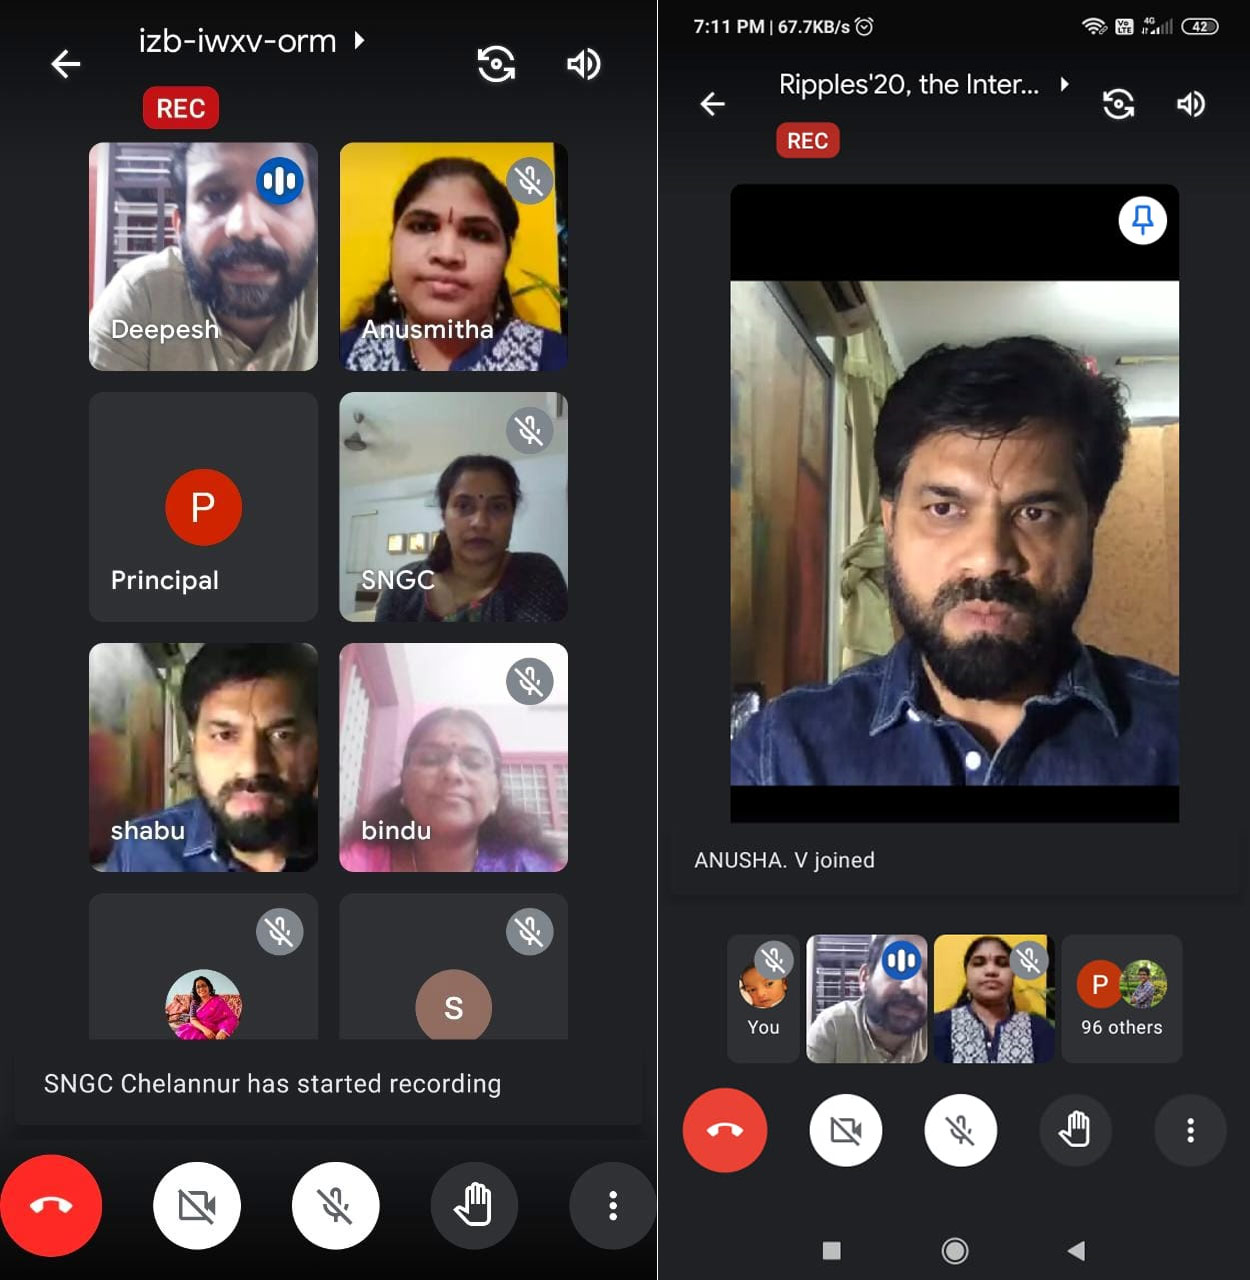Tap speaker audio icon in left meeting
This screenshot has height=1280, width=1250.
(583, 64)
